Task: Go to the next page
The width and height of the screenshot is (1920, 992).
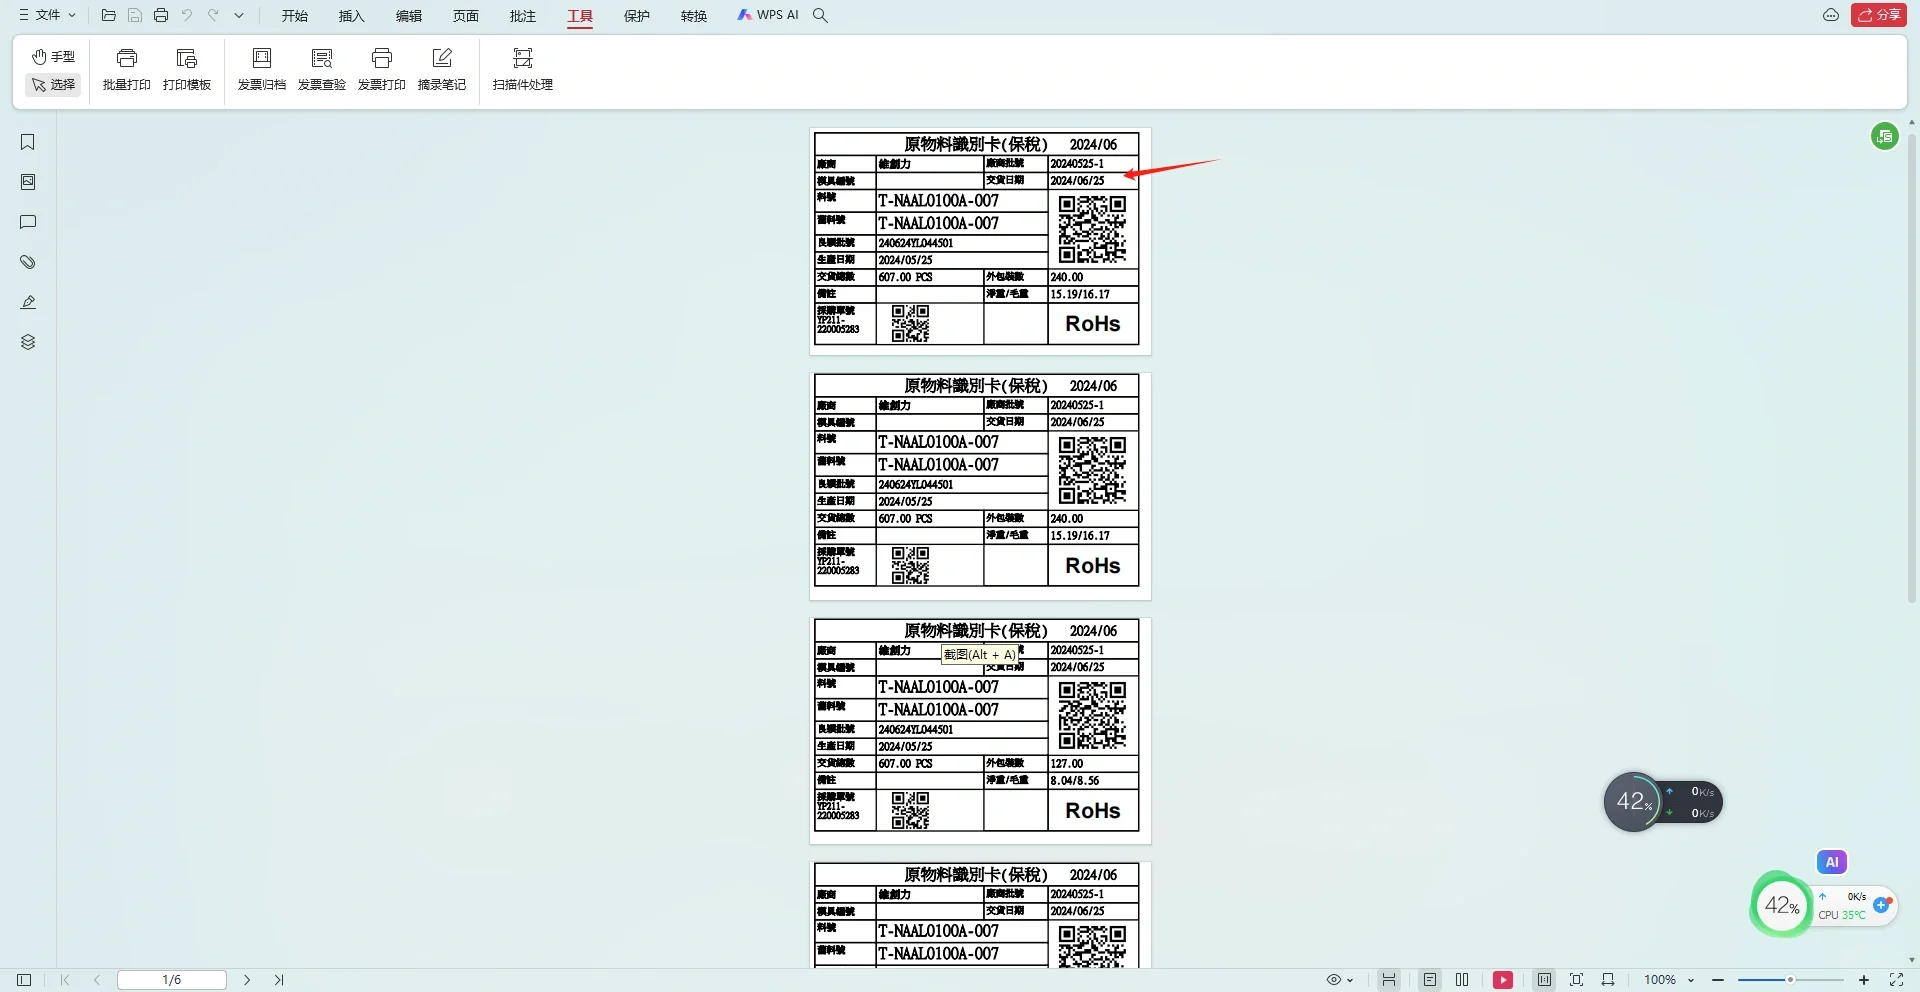Action: pyautogui.click(x=247, y=980)
